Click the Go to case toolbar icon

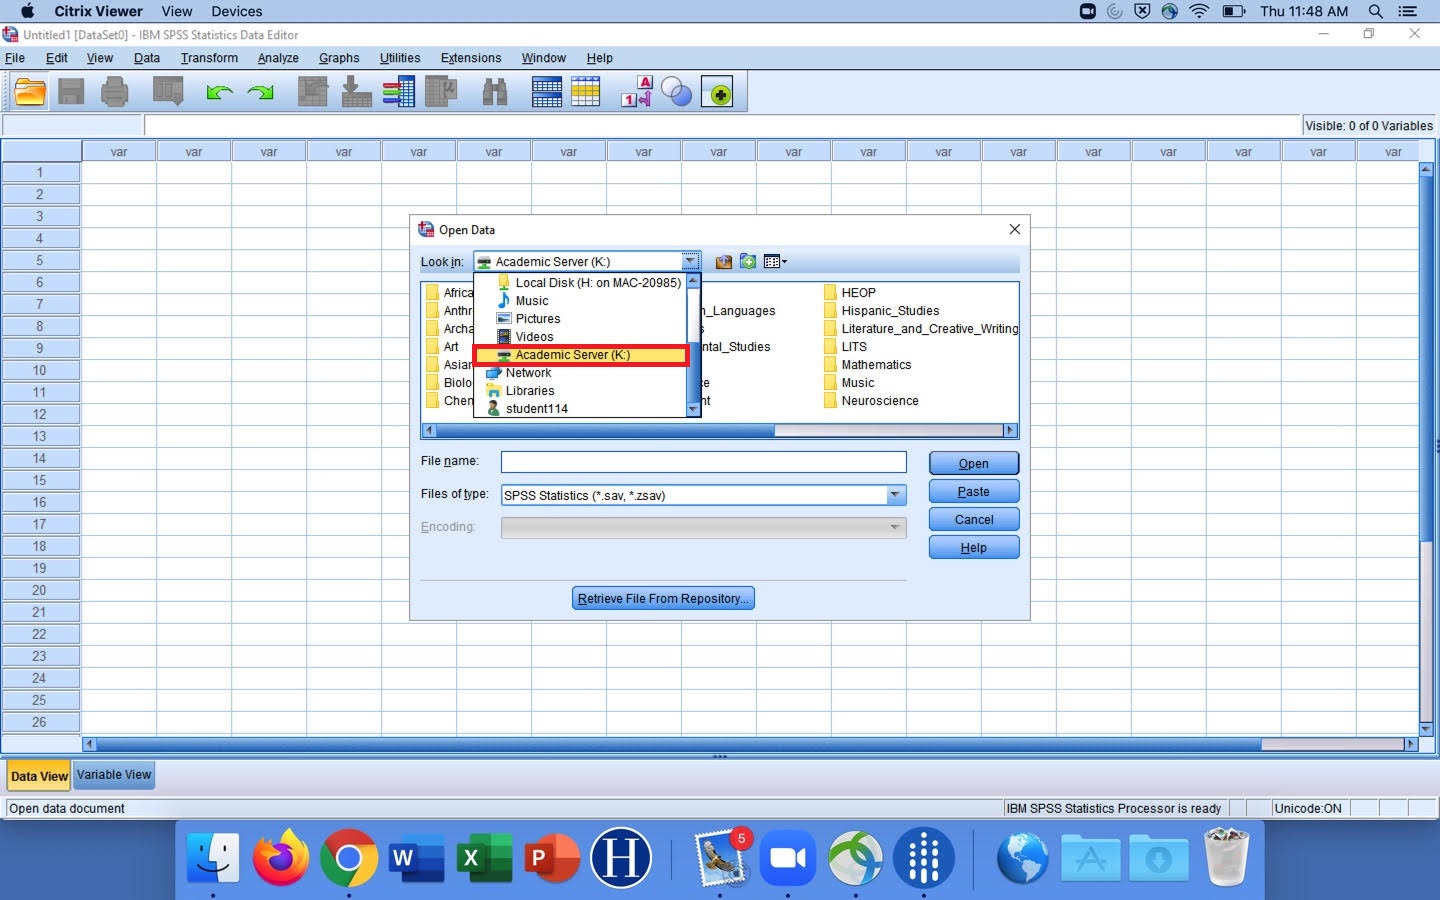(x=313, y=93)
